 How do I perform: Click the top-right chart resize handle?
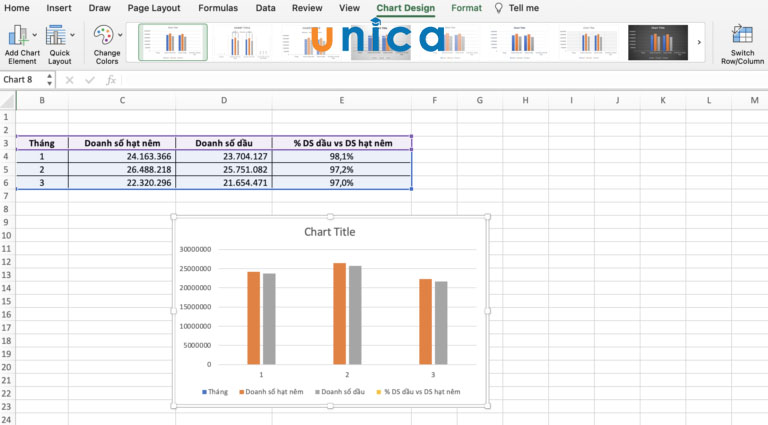[487, 216]
